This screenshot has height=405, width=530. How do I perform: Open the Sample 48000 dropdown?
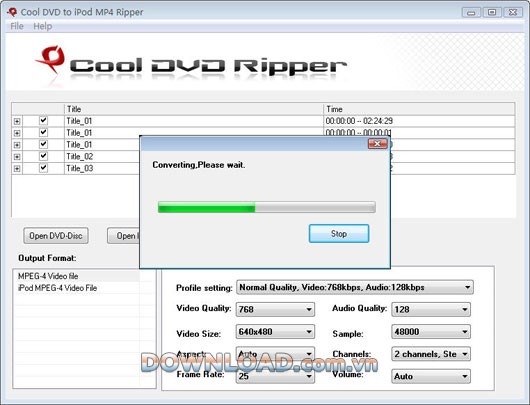click(431, 332)
